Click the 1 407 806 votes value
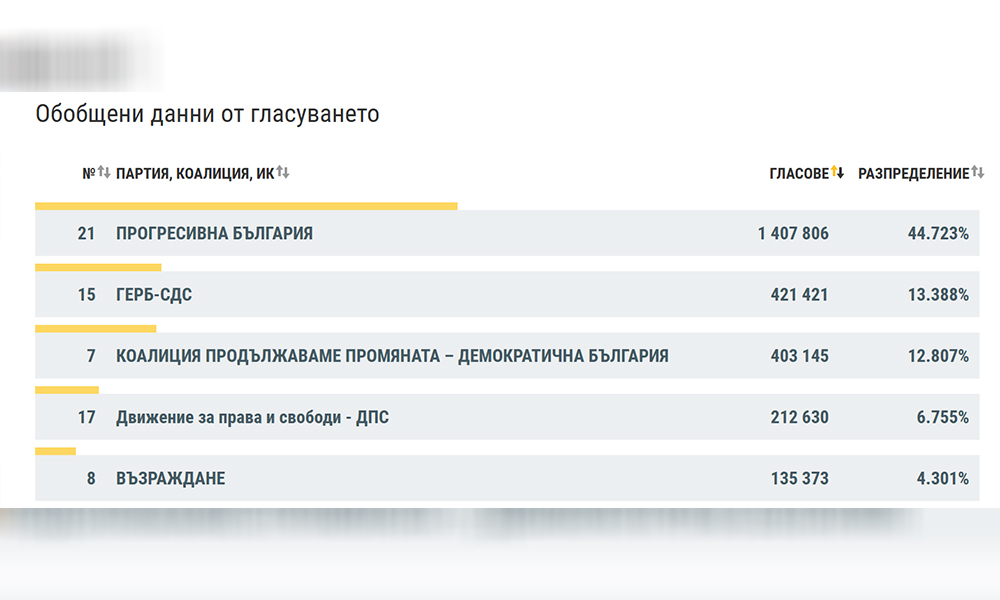 (x=793, y=233)
